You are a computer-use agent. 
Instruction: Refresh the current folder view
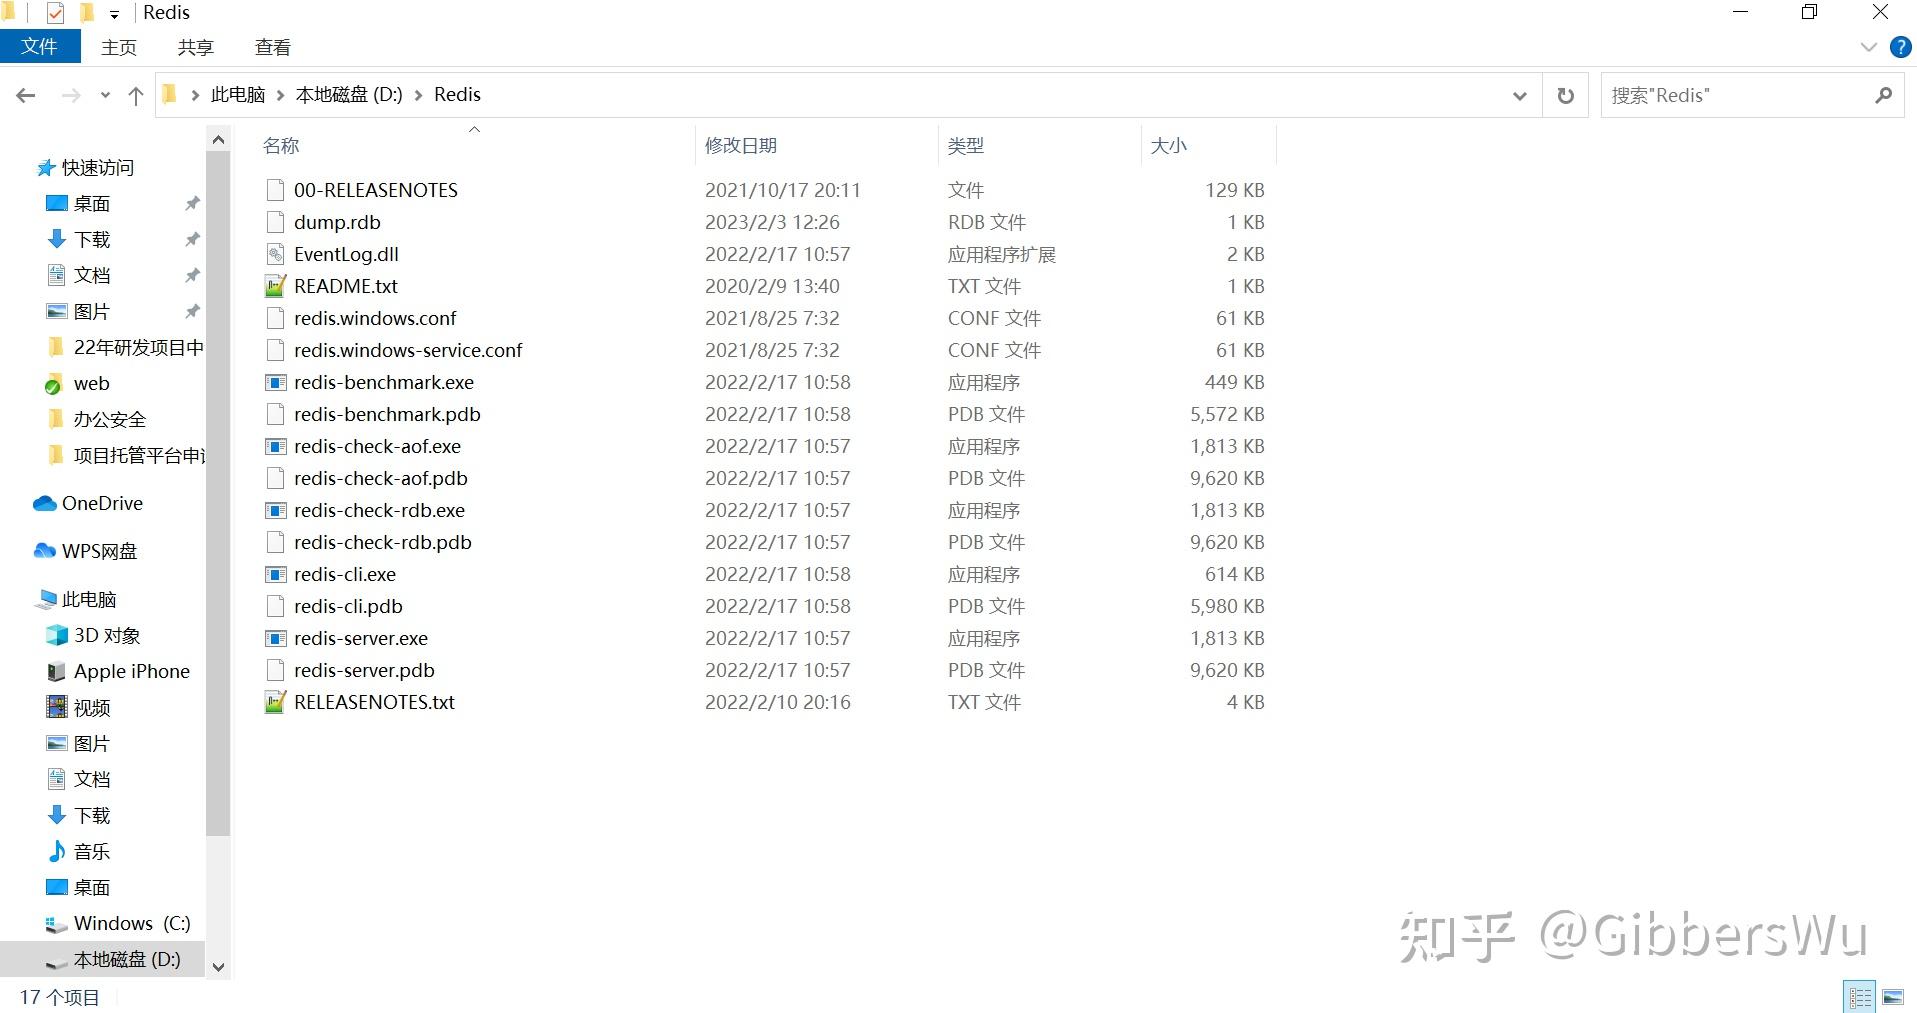click(1565, 94)
